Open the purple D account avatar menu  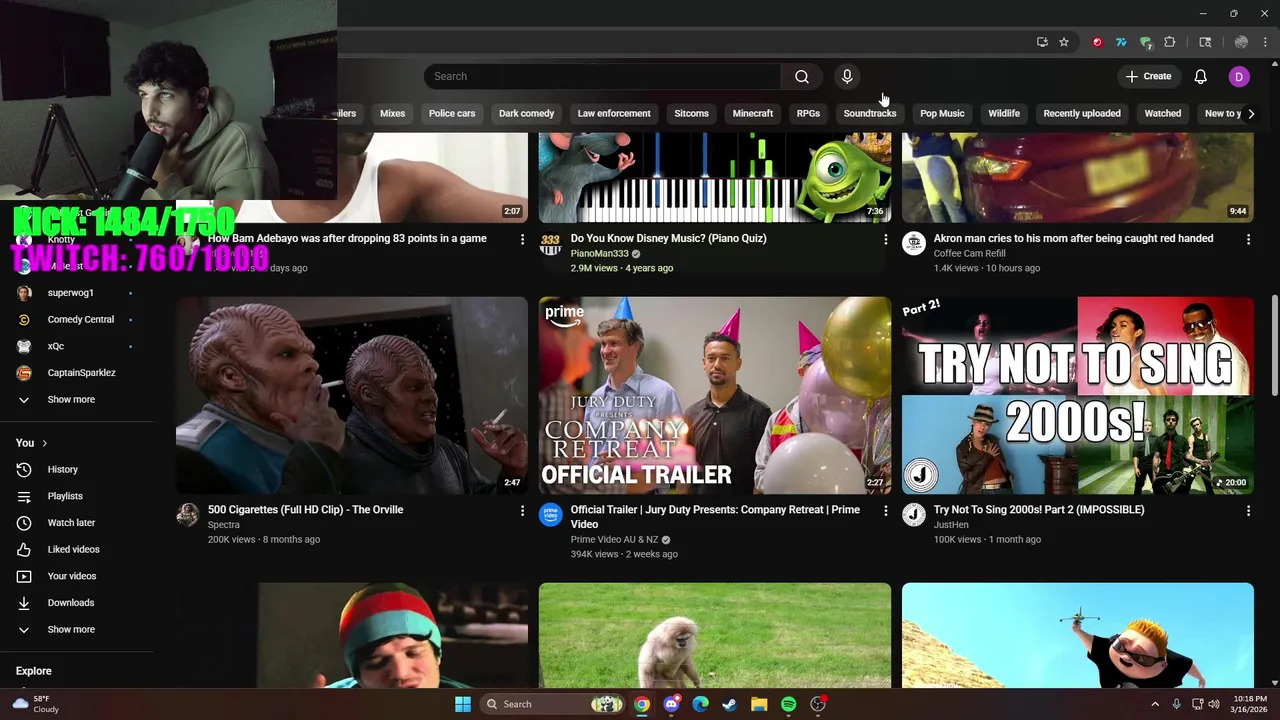click(x=1239, y=76)
